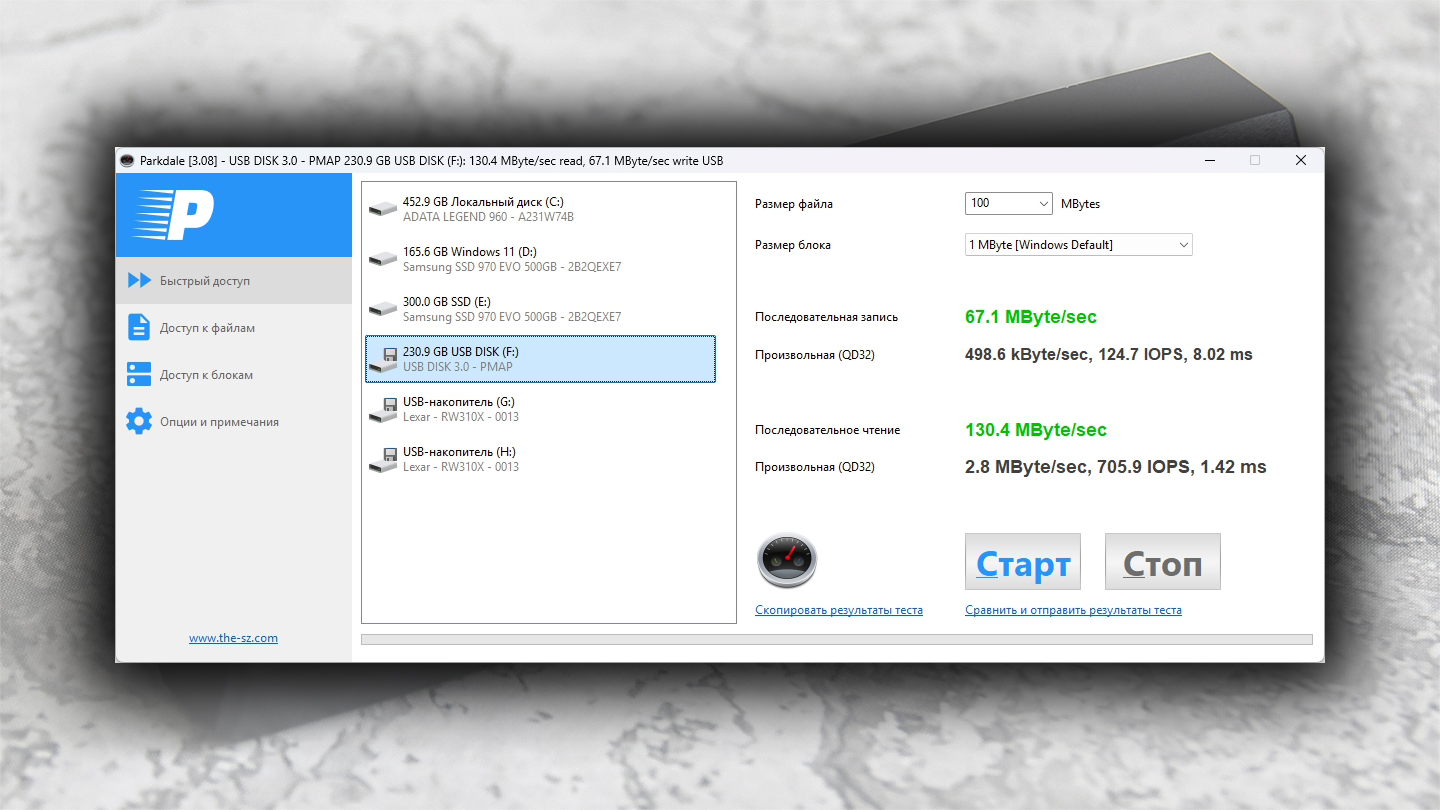Click the Parkdale title bar app icon
The height and width of the screenshot is (810, 1440).
click(x=127, y=161)
